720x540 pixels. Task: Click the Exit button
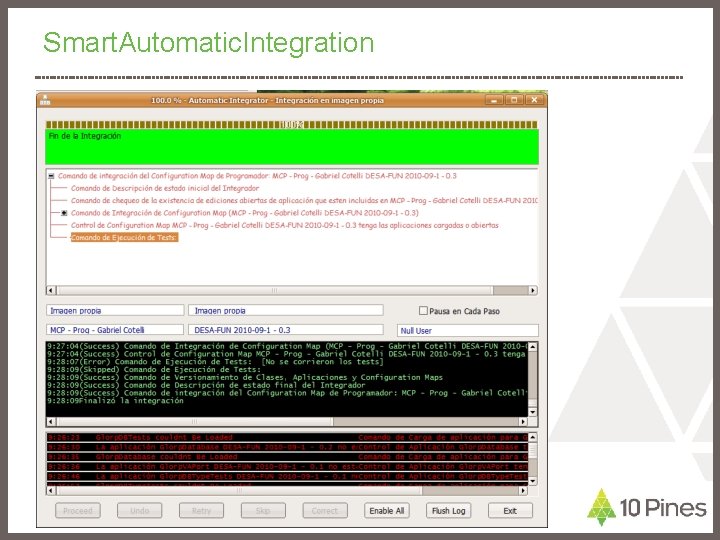(510, 511)
